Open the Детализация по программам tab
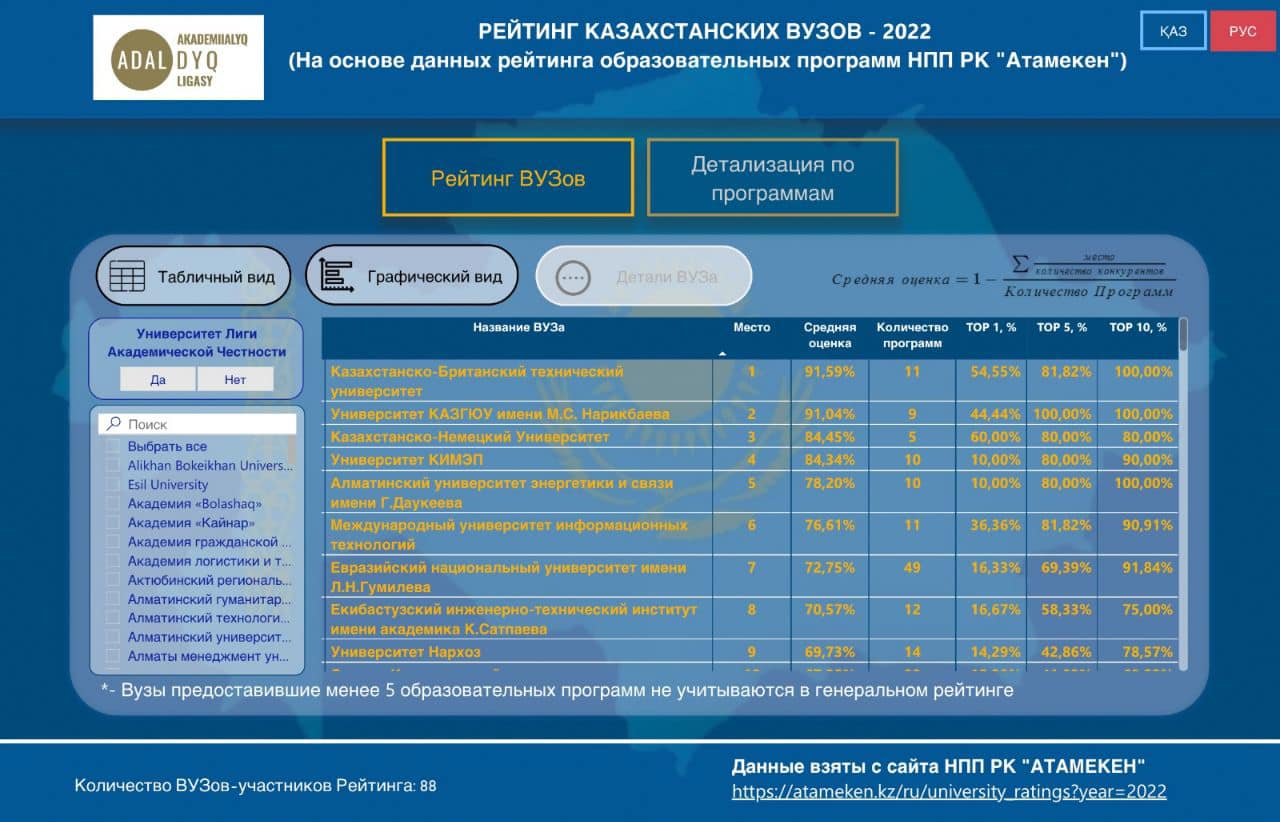Image resolution: width=1280 pixels, height=822 pixels. 772,178
